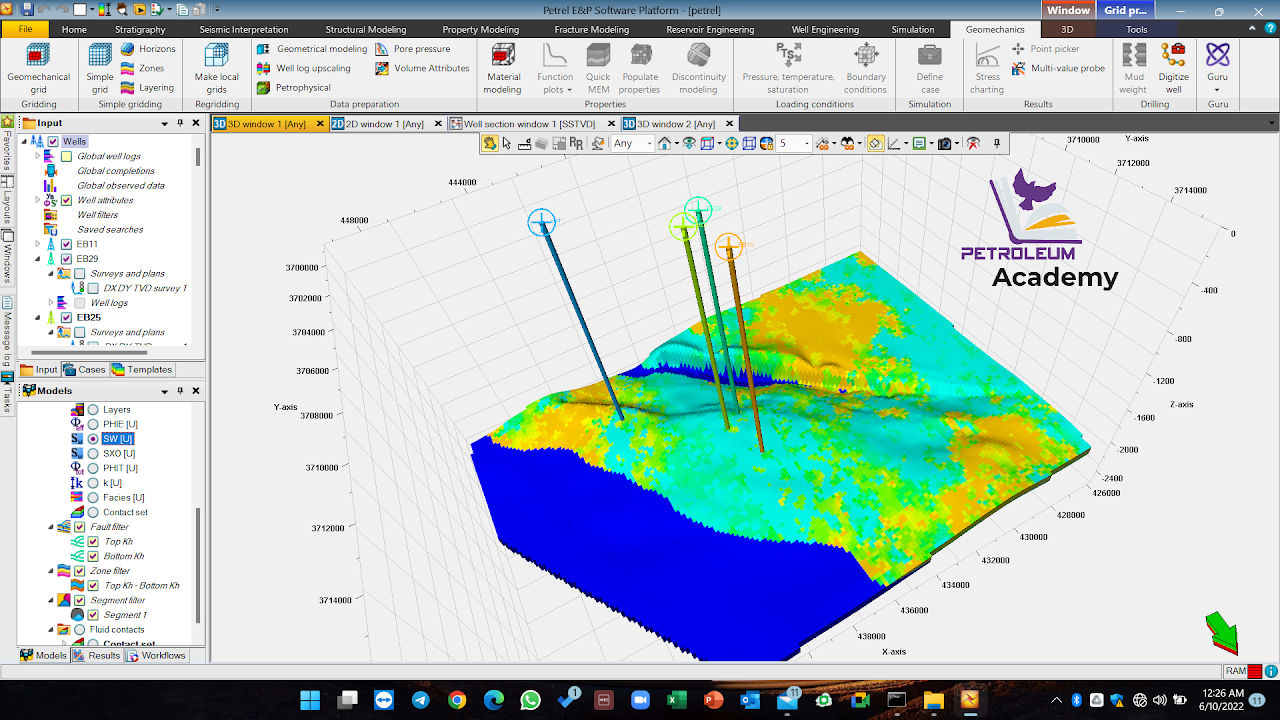The height and width of the screenshot is (720, 1280).
Task: Expand the Global well logs node
Action: pos(37,157)
